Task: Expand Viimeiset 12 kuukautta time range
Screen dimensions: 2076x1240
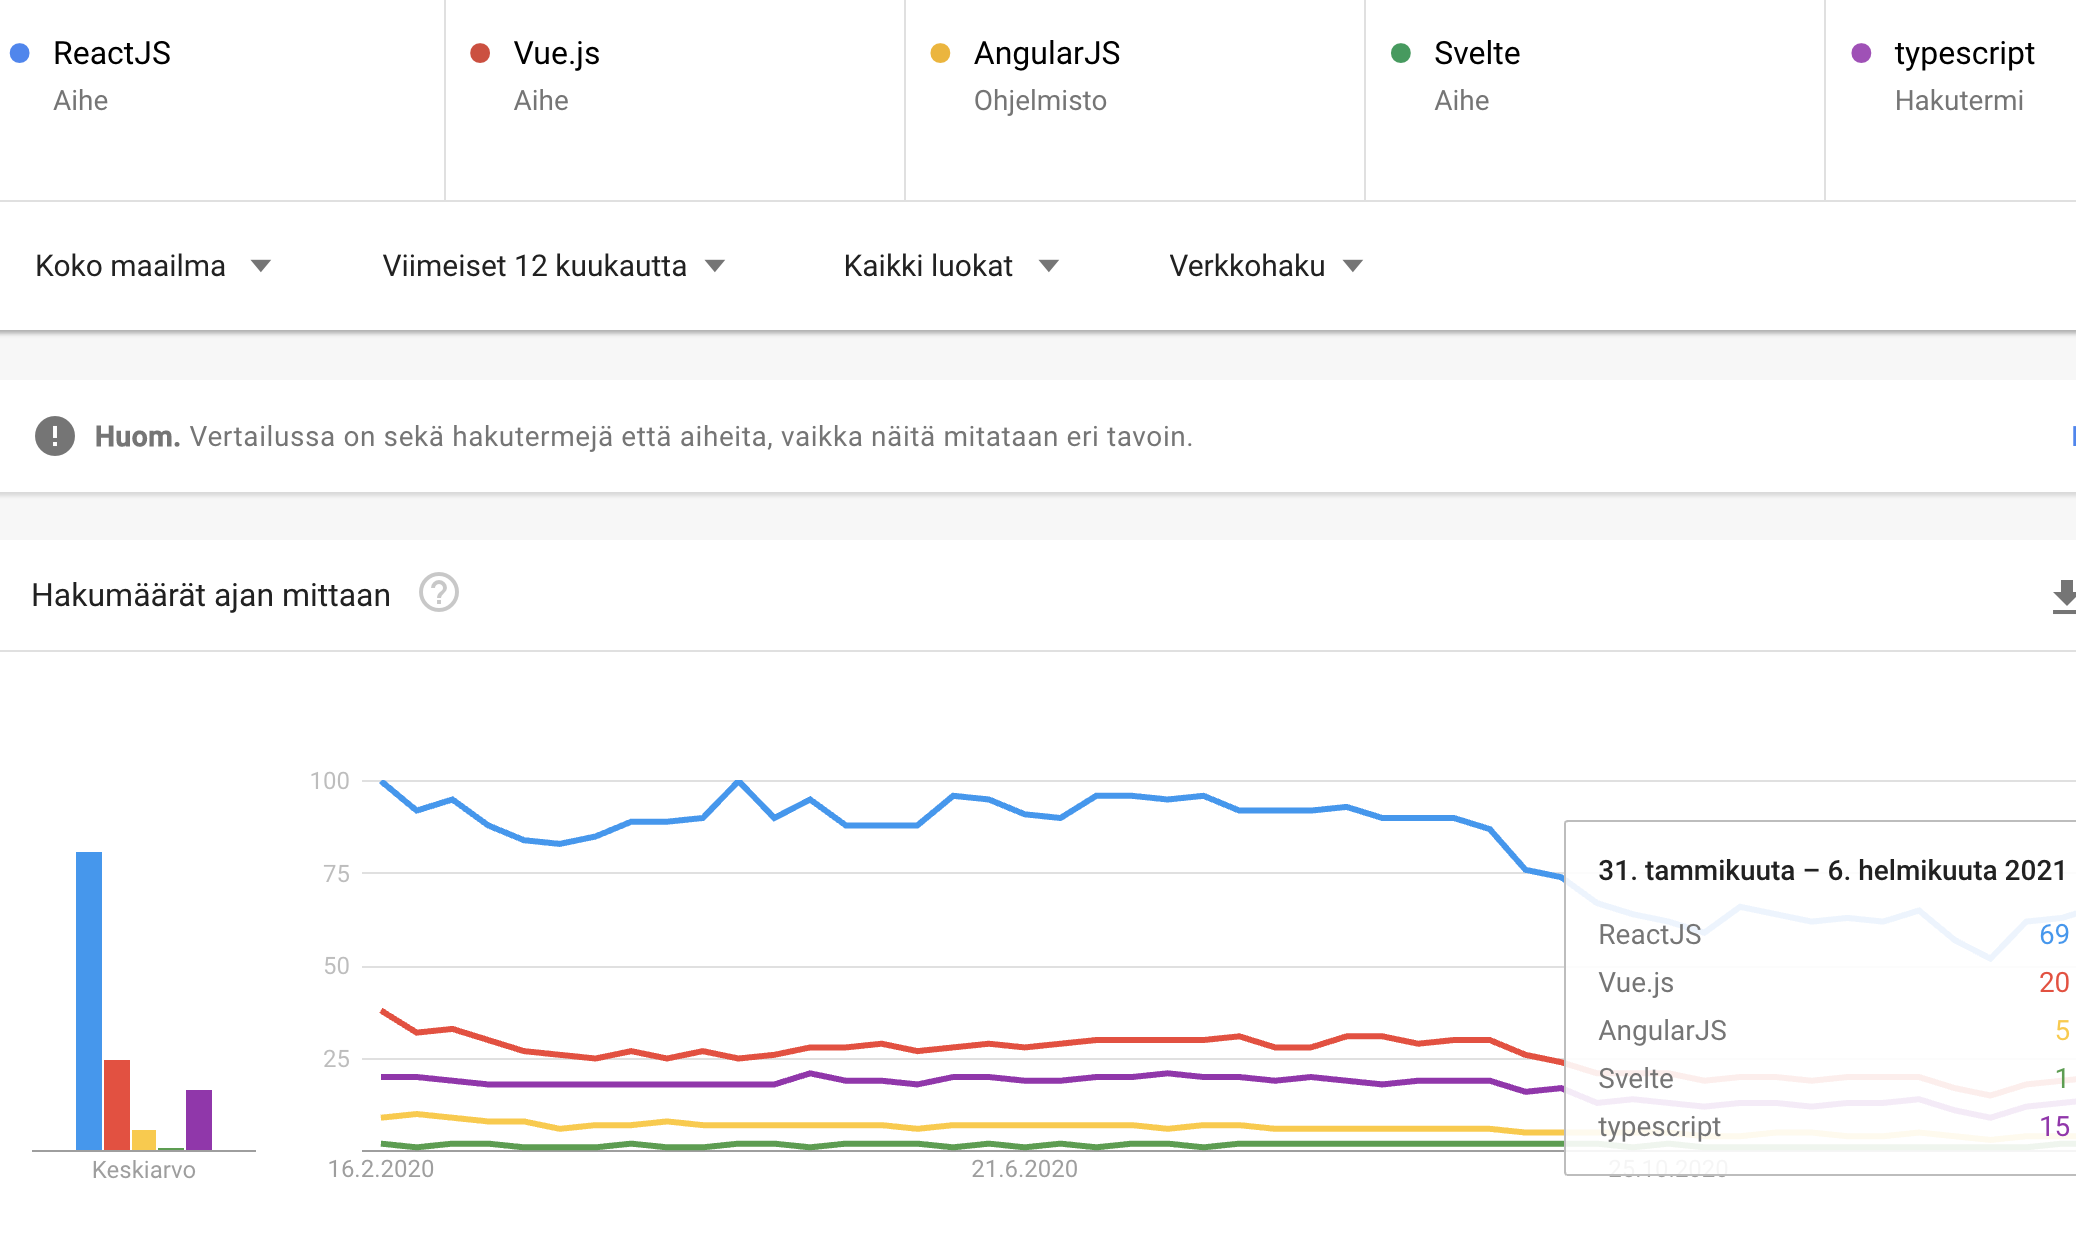Action: click(x=553, y=266)
